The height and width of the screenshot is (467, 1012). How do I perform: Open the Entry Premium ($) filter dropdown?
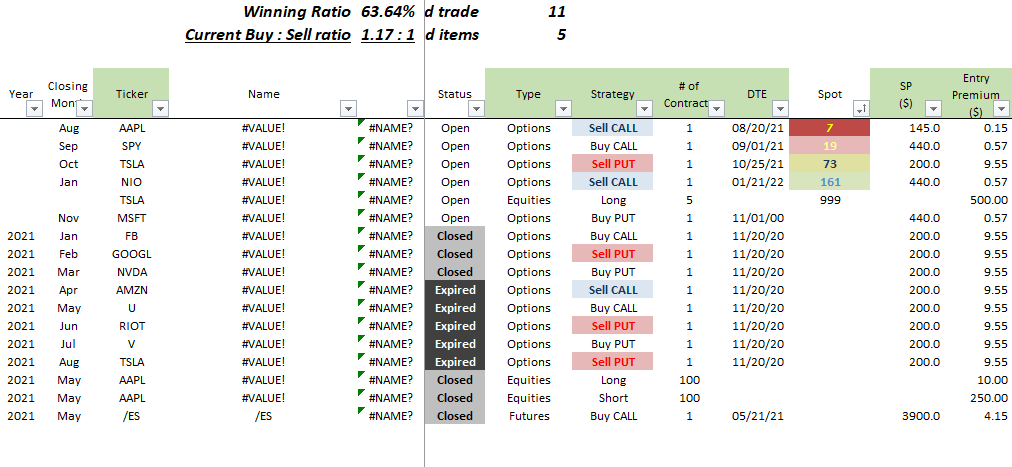[1001, 108]
